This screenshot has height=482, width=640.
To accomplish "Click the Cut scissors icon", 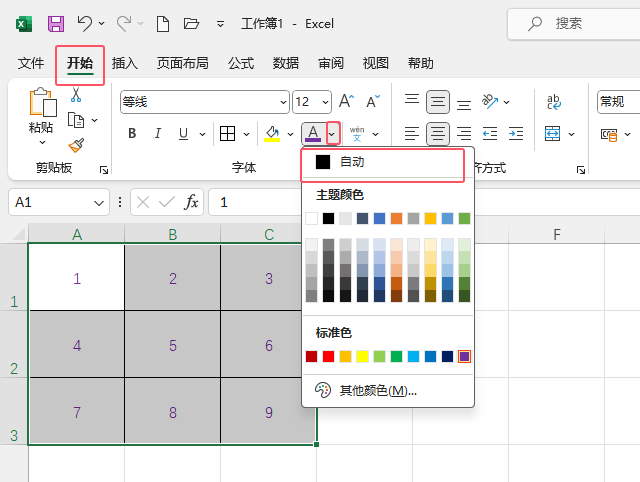I will tap(76, 95).
